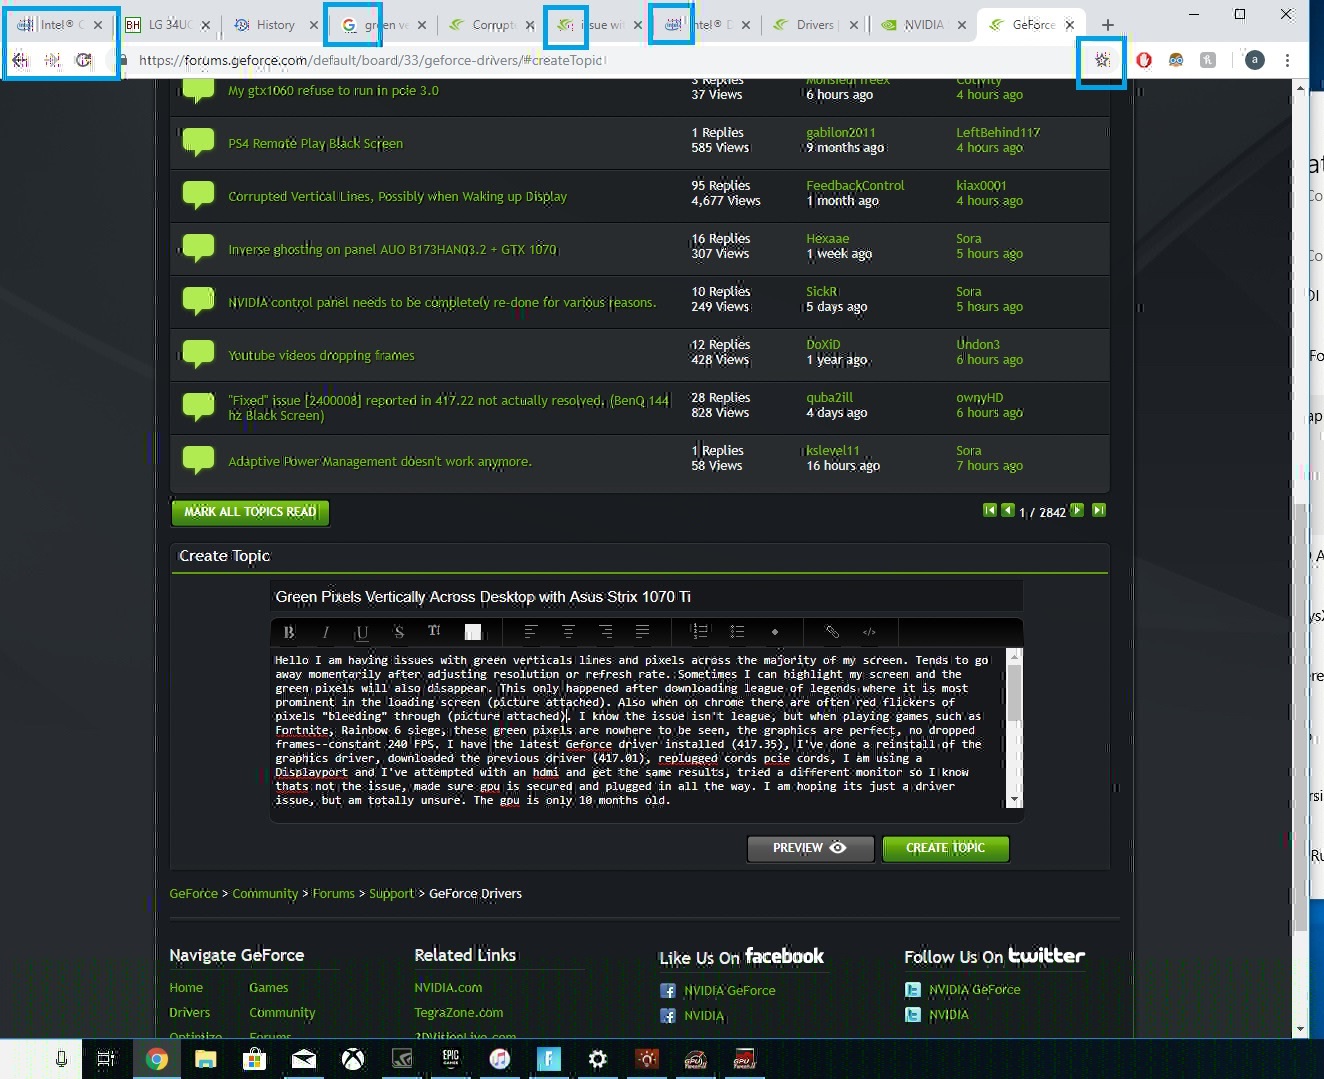Viewport: 1324px width, 1079px height.
Task: Create a numbered list in the editor
Action: [x=700, y=631]
